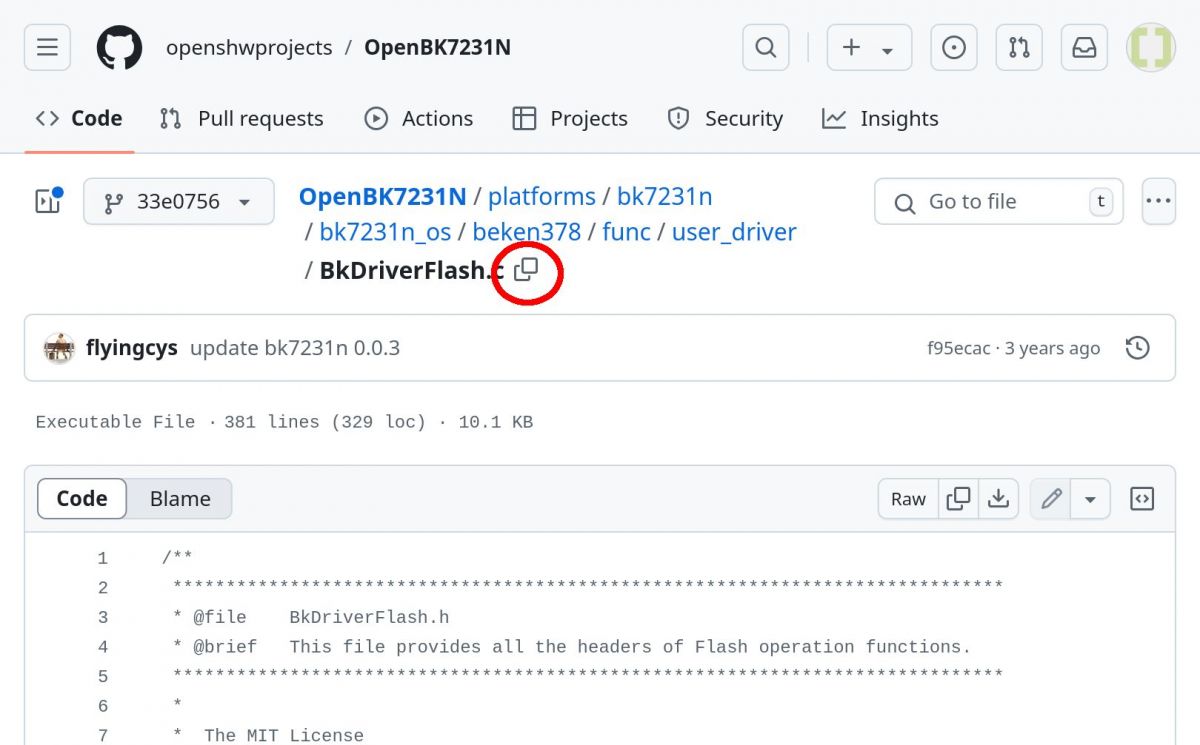
Task: Select code line number 1
Action: 102,558
